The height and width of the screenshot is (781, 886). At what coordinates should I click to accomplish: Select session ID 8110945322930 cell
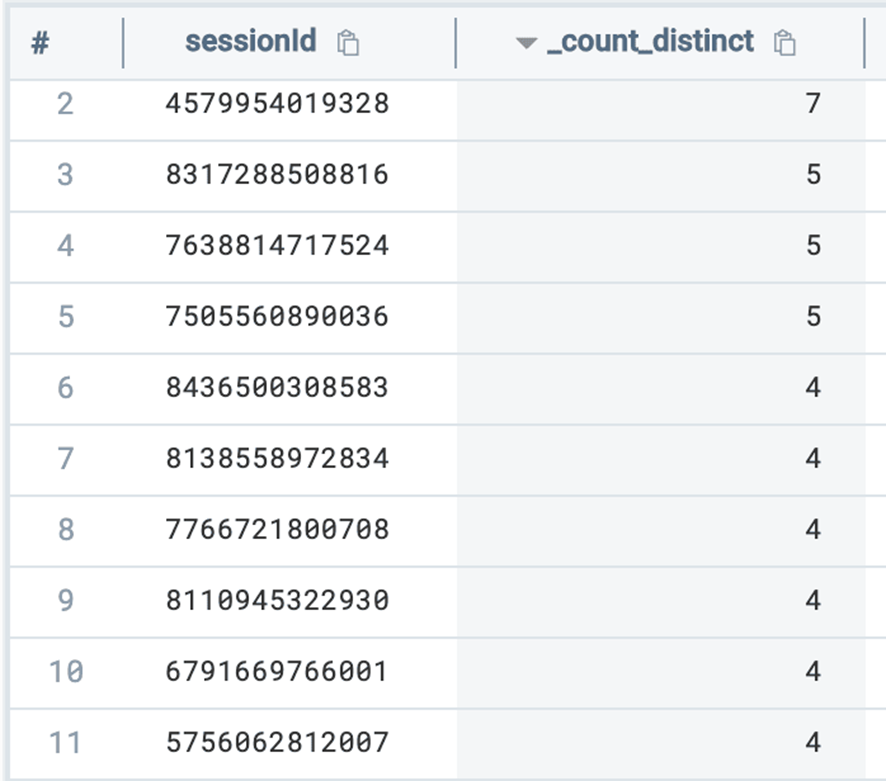coord(277,601)
